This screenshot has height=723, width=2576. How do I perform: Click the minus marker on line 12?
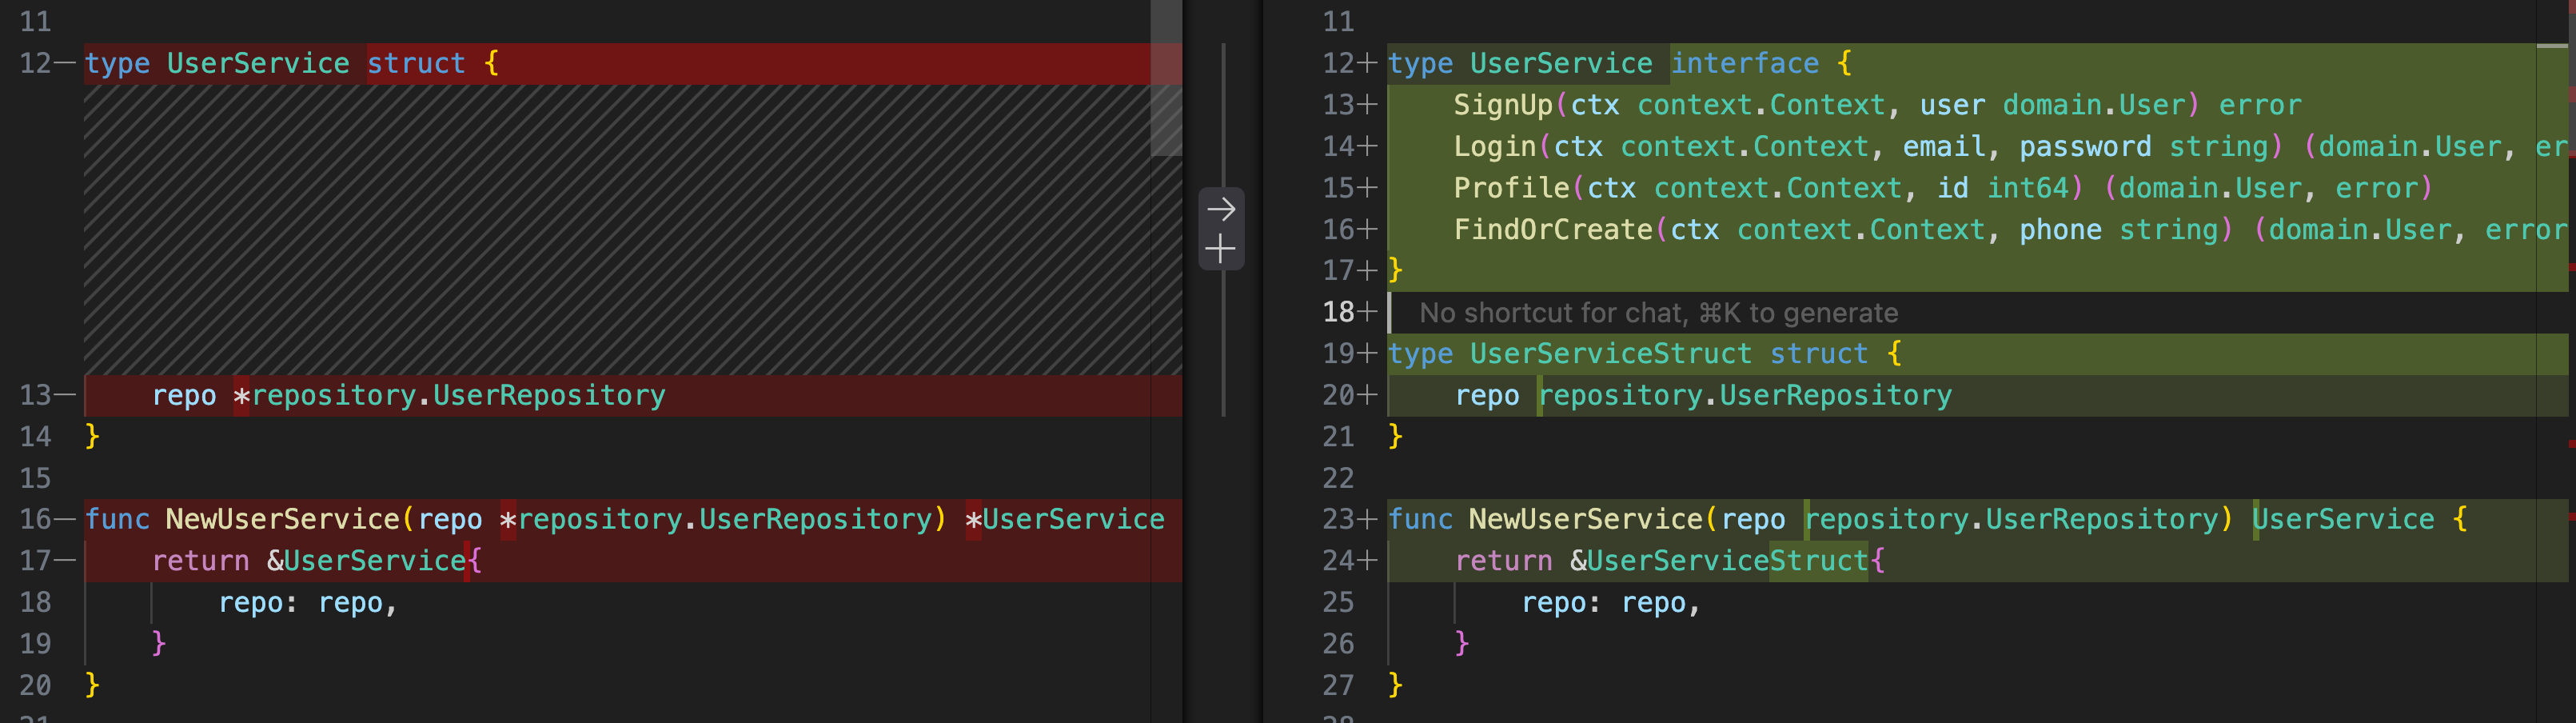click(x=66, y=63)
